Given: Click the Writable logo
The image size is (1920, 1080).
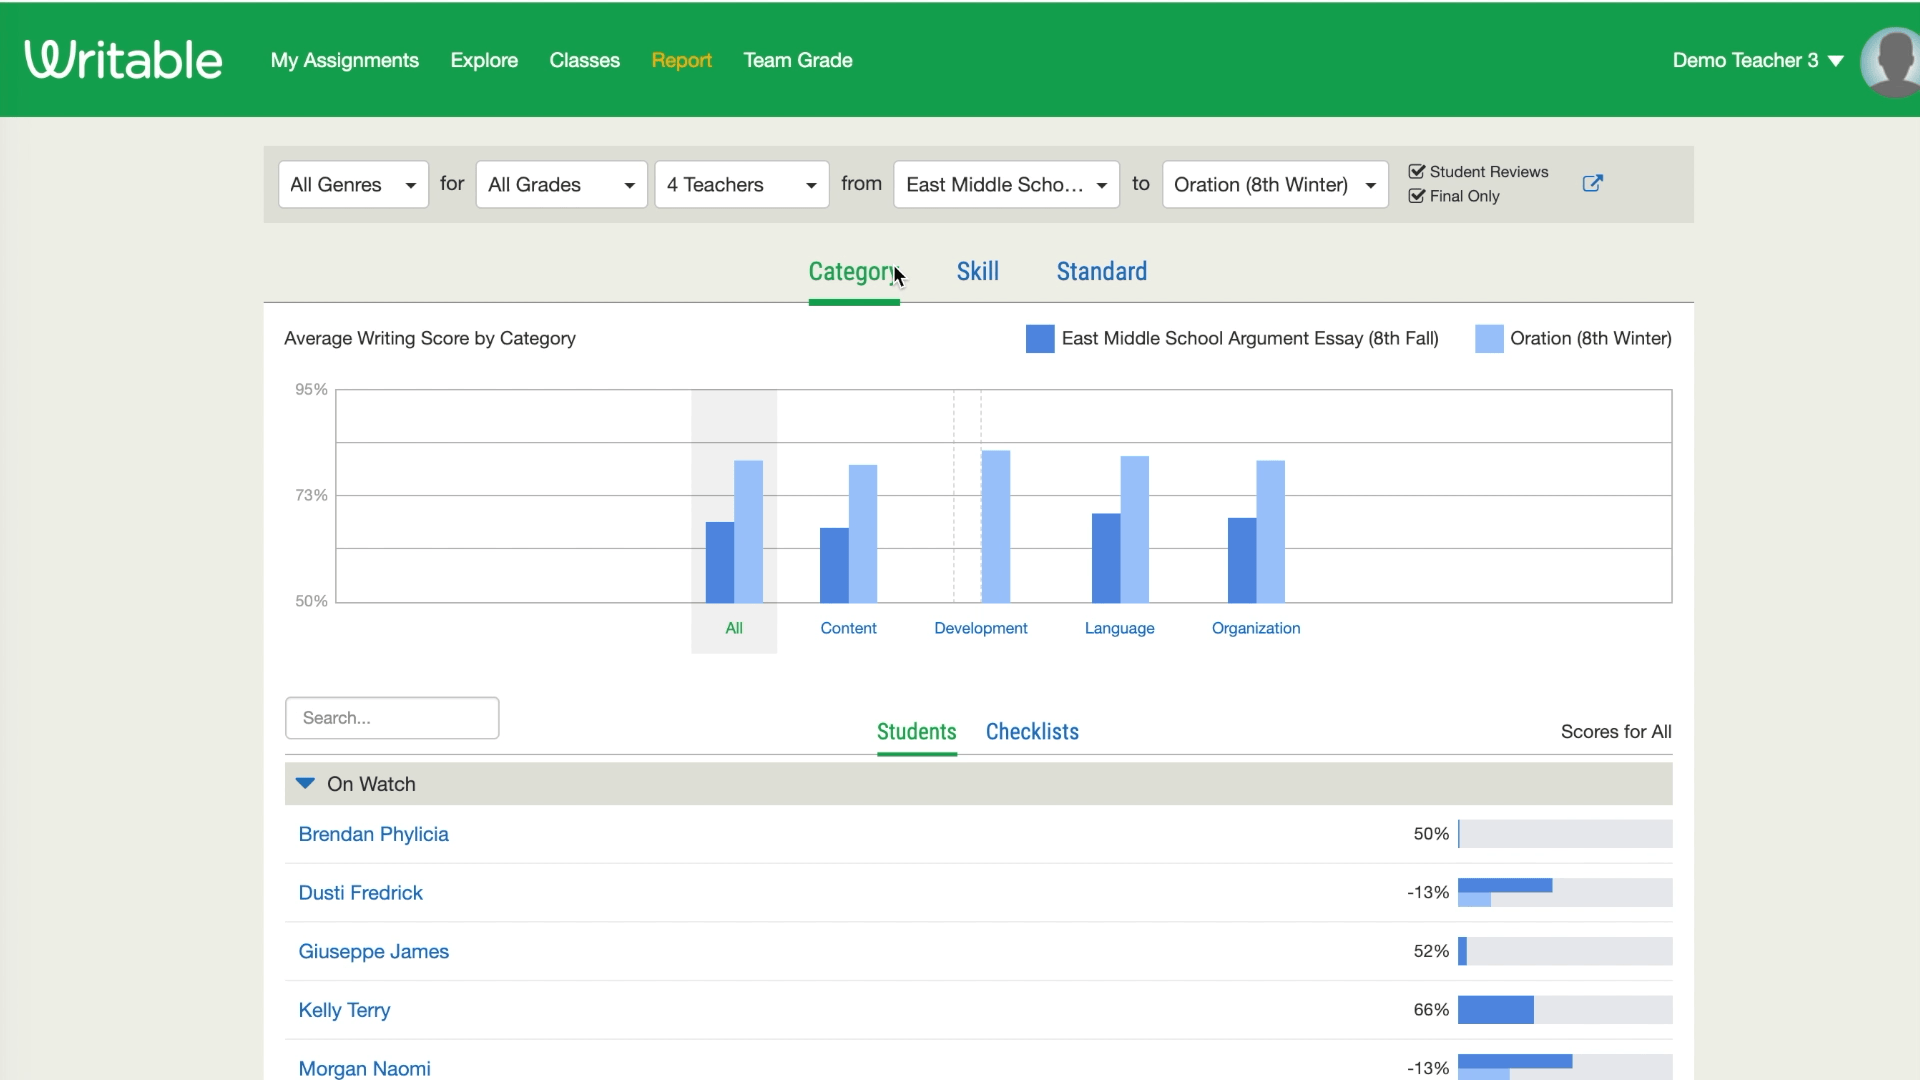Looking at the screenshot, I should 122,58.
